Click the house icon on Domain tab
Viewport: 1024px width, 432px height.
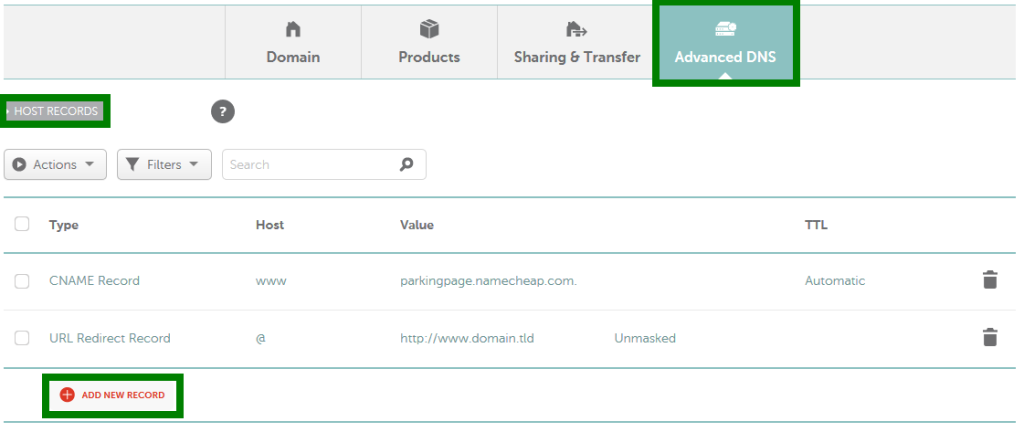(x=293, y=30)
